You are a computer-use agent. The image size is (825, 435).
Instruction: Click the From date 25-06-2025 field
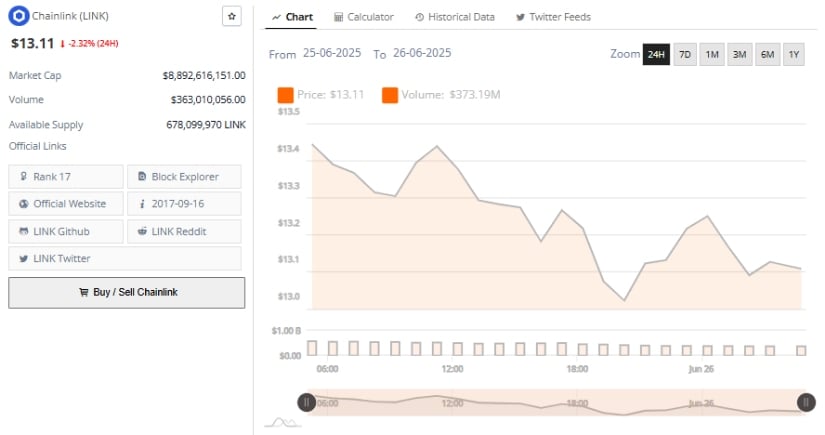click(332, 53)
